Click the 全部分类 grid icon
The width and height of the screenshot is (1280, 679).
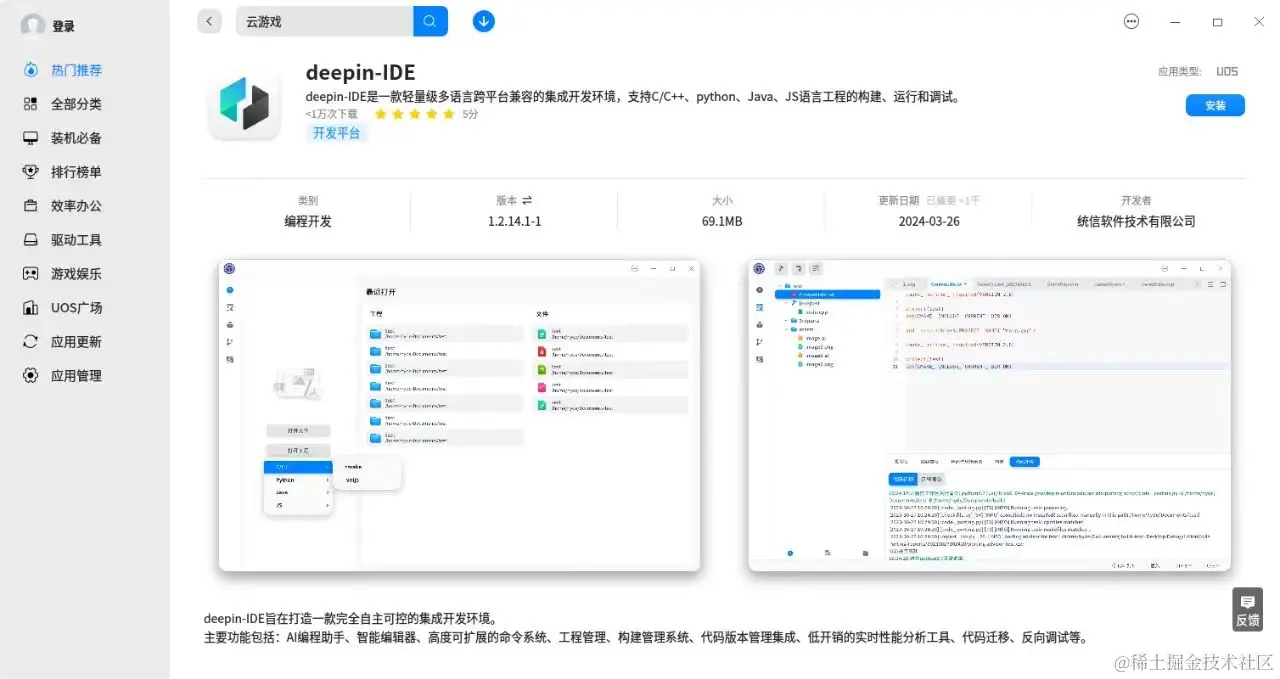click(x=31, y=104)
